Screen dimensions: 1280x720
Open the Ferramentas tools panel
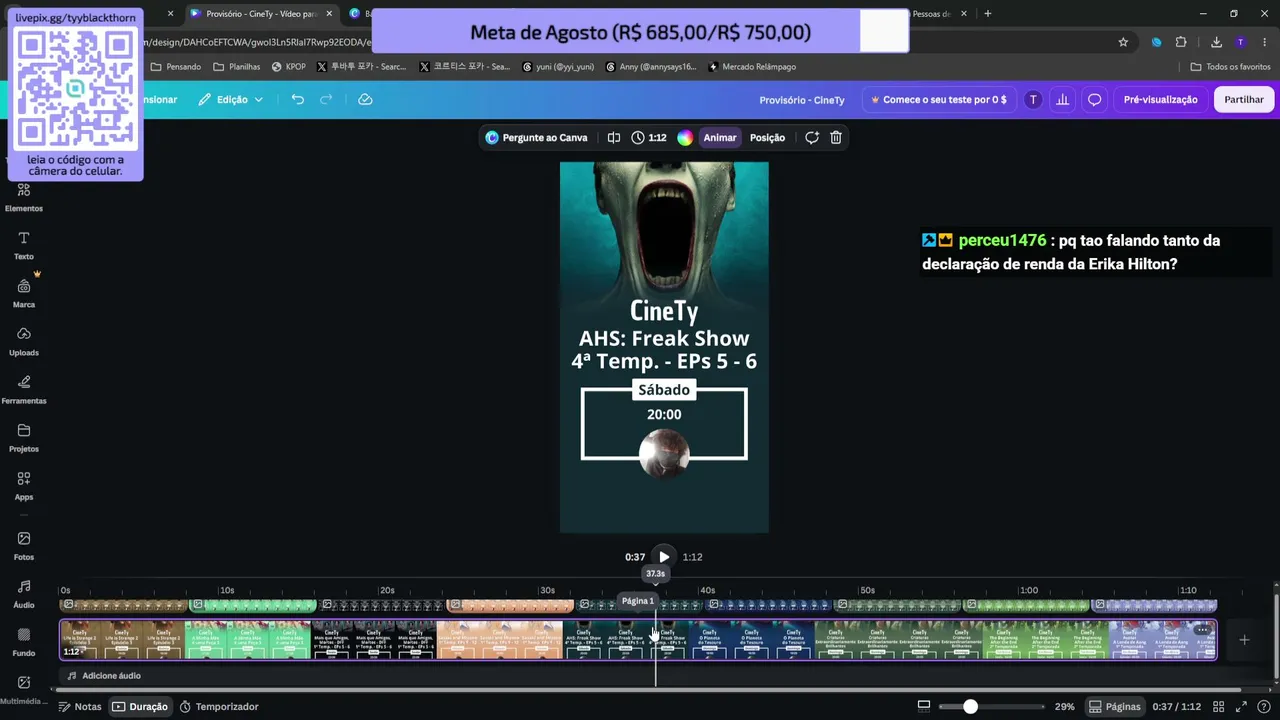pyautogui.click(x=24, y=389)
